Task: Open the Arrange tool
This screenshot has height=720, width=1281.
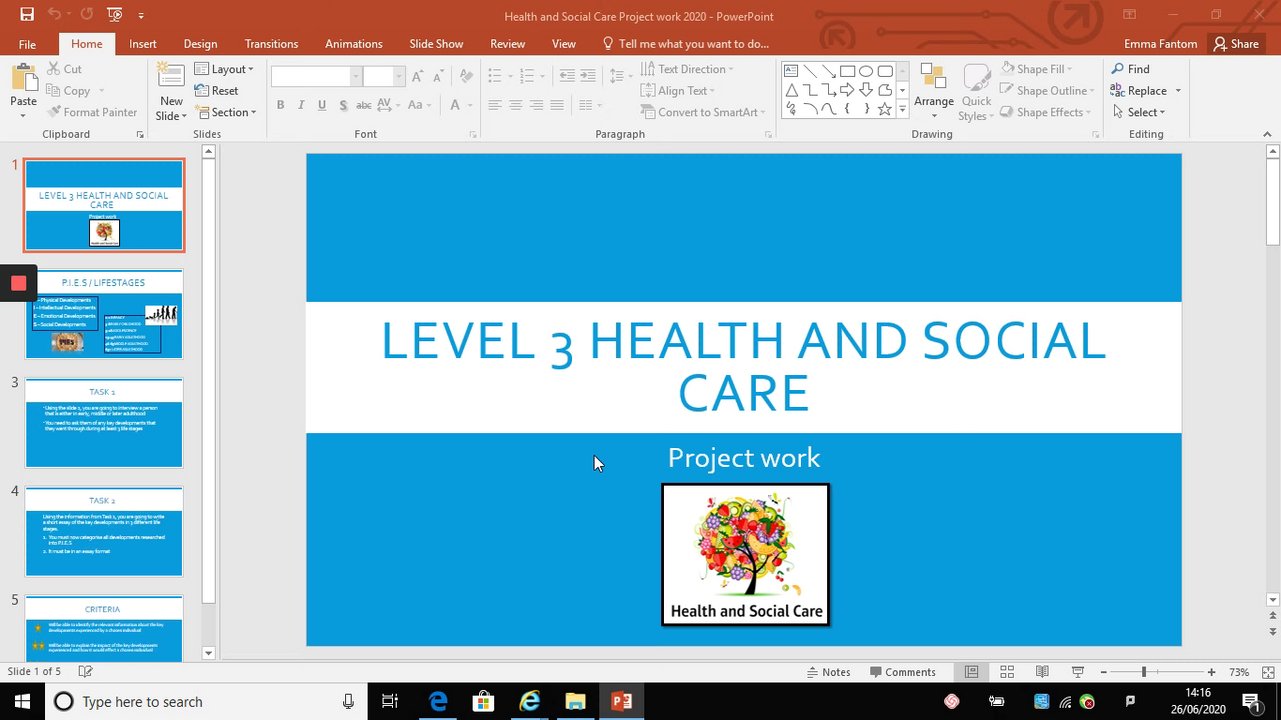Action: pyautogui.click(x=934, y=91)
